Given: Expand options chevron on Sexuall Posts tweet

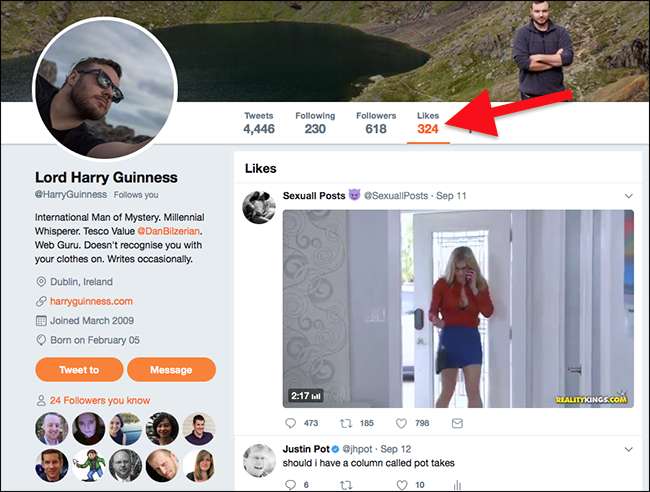Looking at the screenshot, I should pyautogui.click(x=628, y=196).
